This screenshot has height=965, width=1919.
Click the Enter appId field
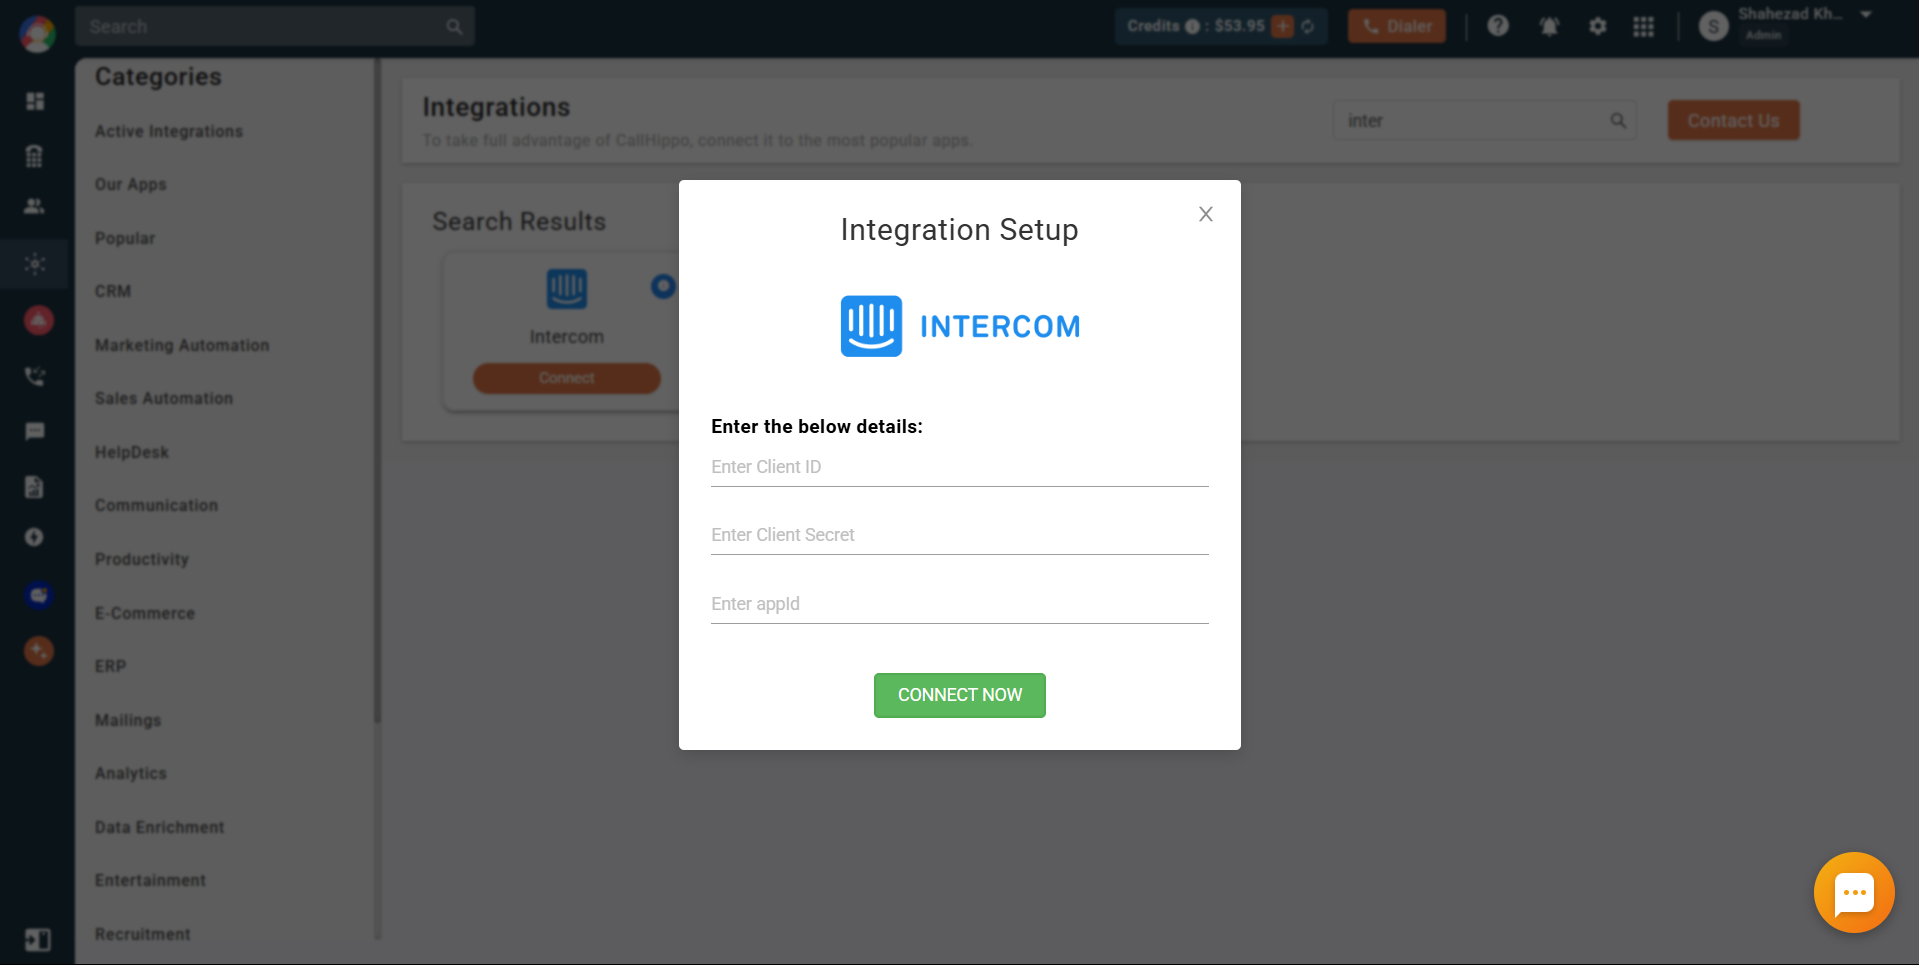click(960, 604)
